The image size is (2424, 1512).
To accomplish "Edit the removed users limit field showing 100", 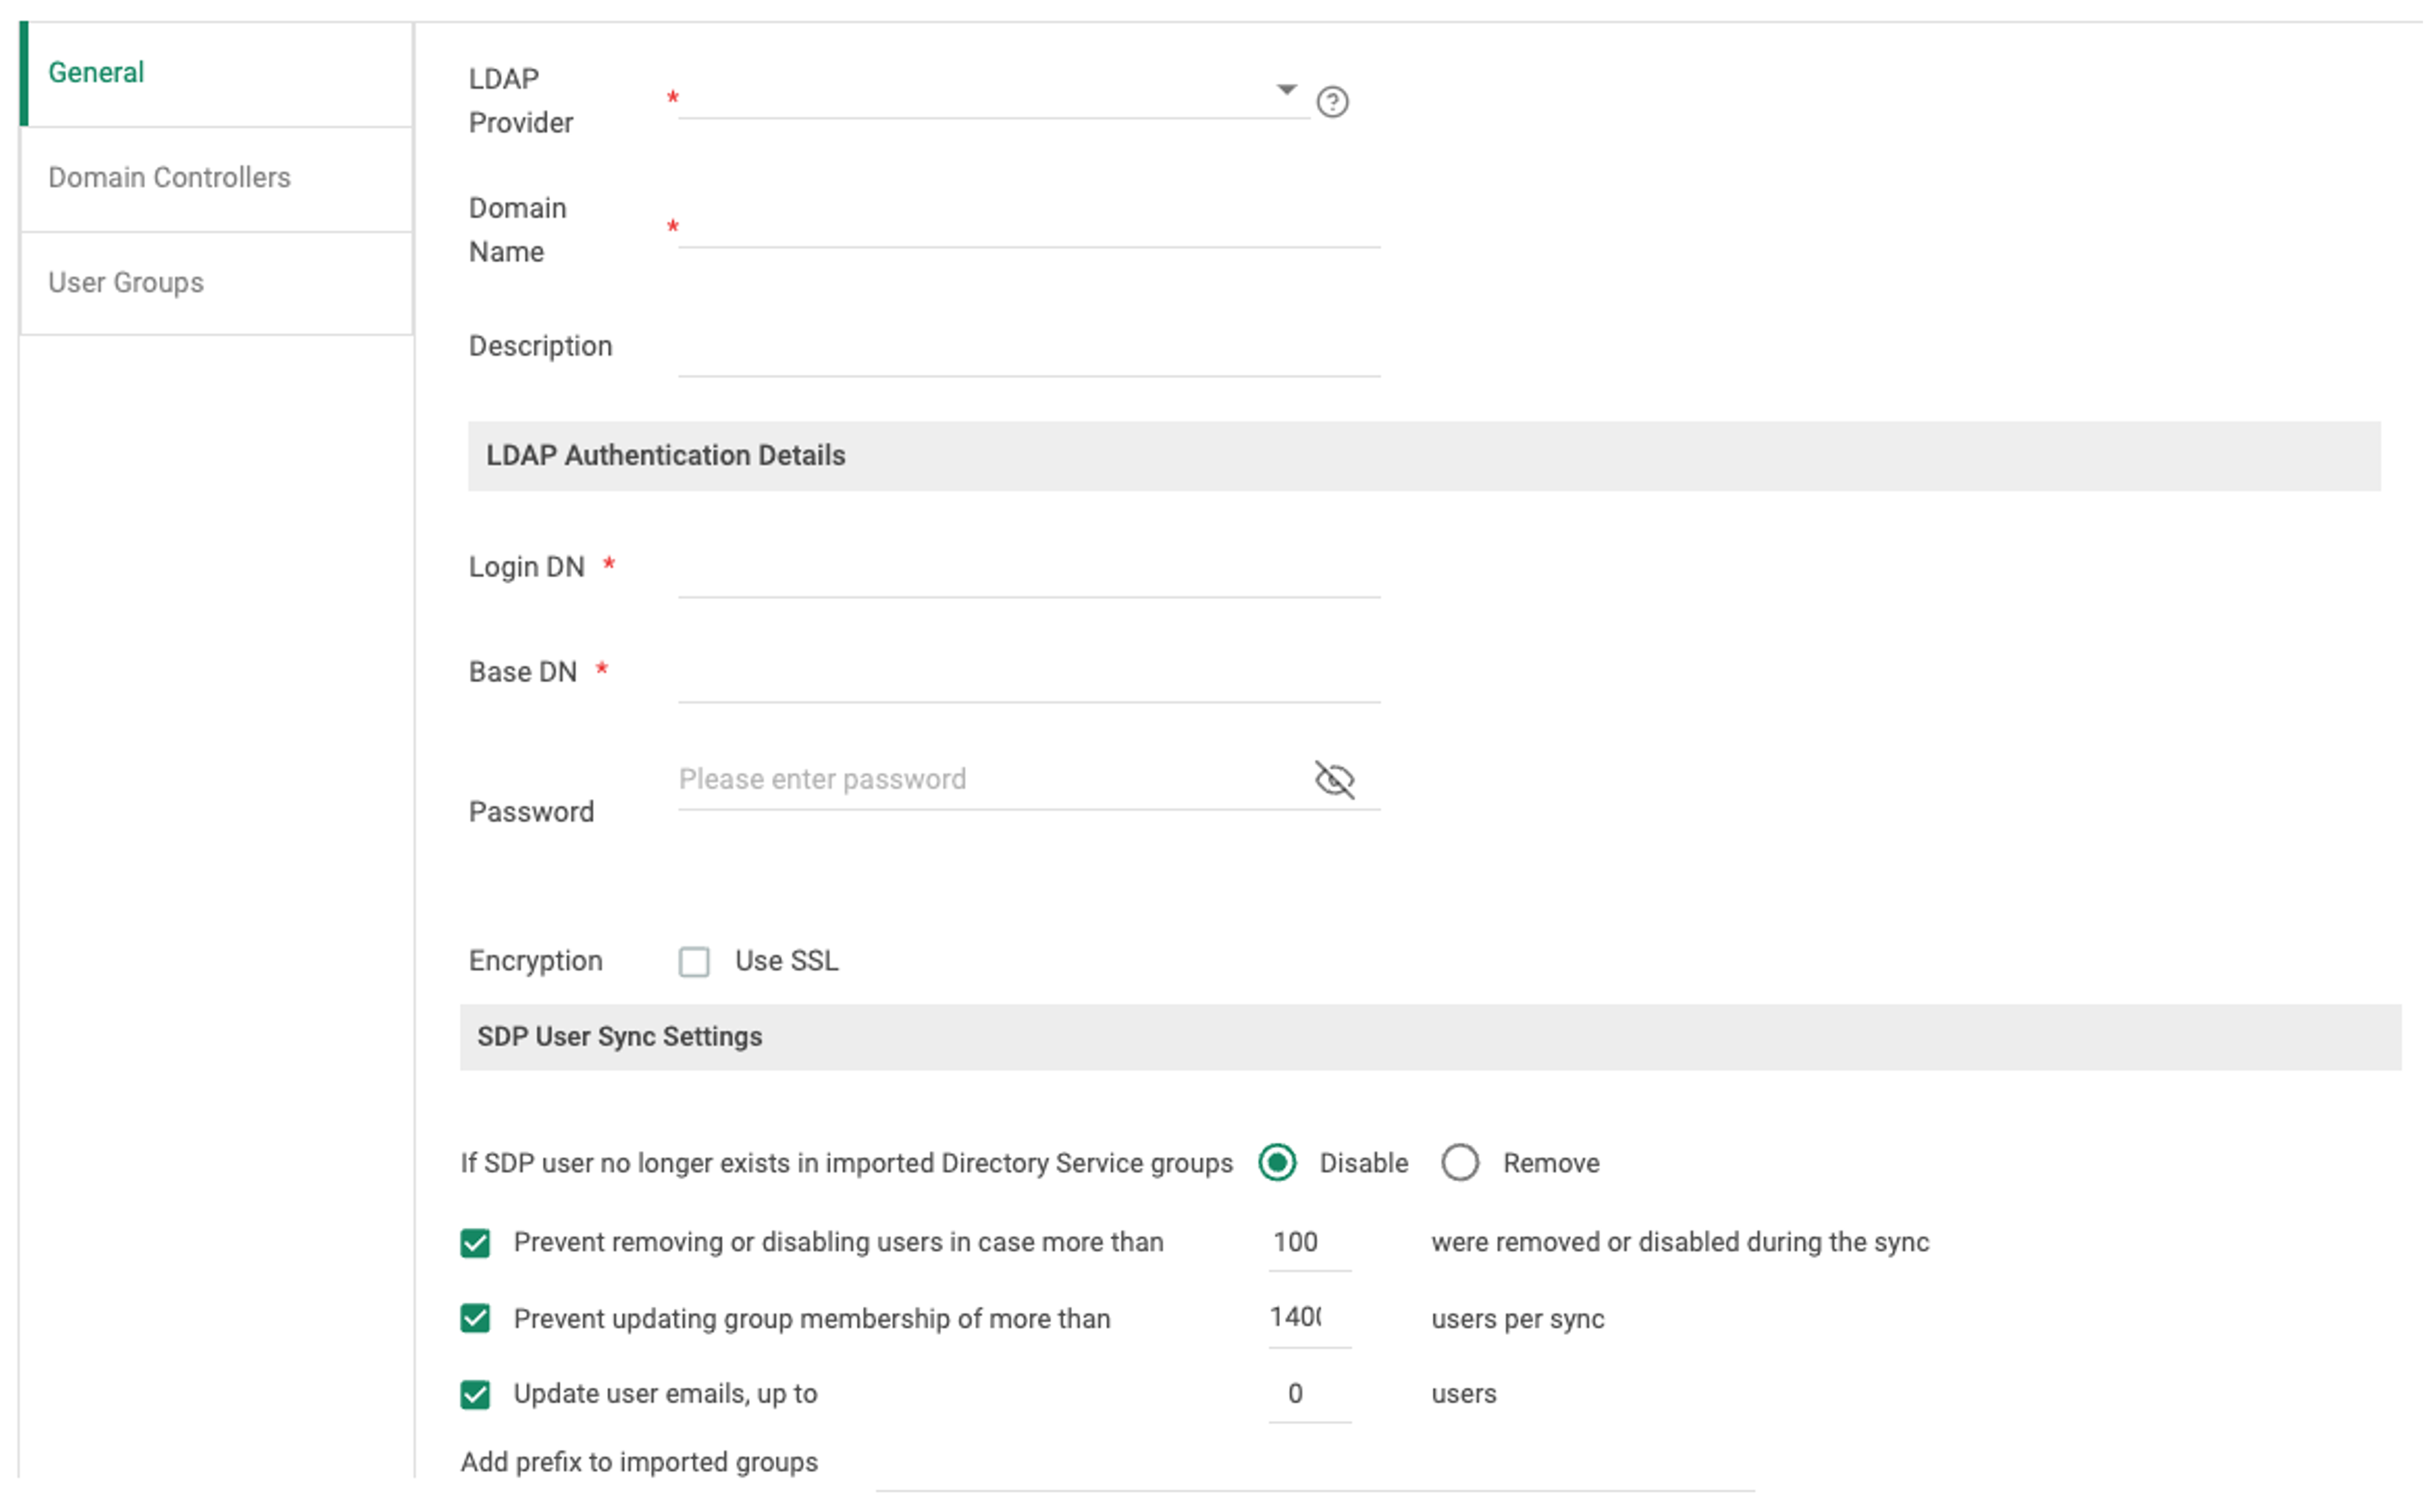I will pos(1308,1243).
